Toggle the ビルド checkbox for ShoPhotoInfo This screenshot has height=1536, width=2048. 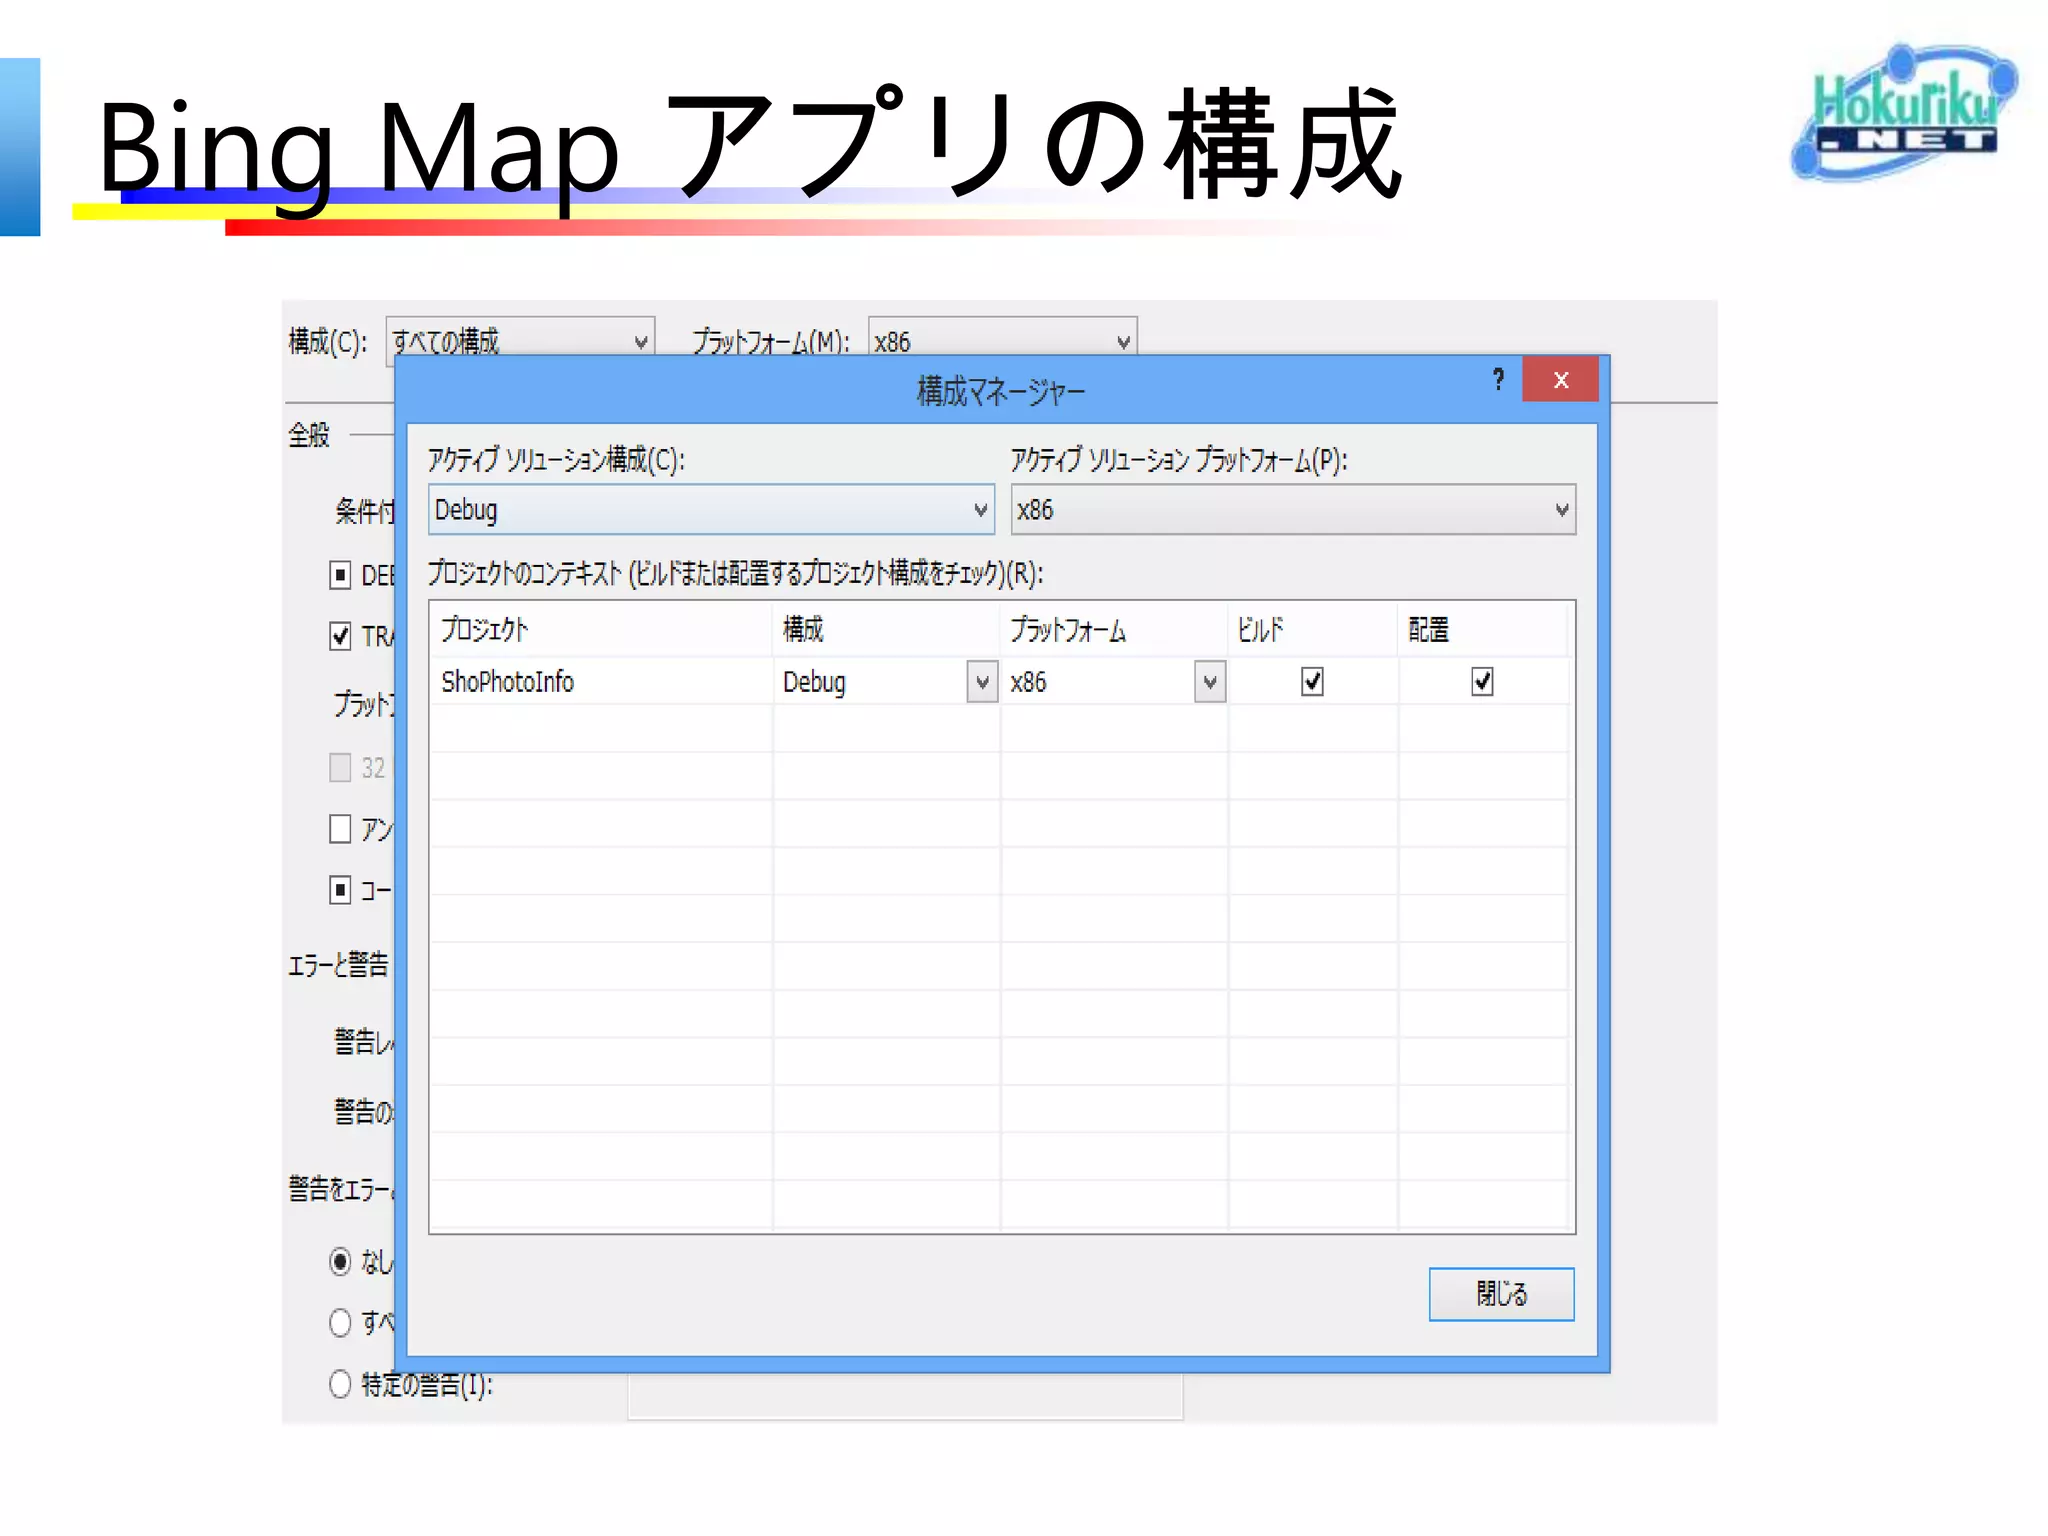pyautogui.click(x=1312, y=682)
